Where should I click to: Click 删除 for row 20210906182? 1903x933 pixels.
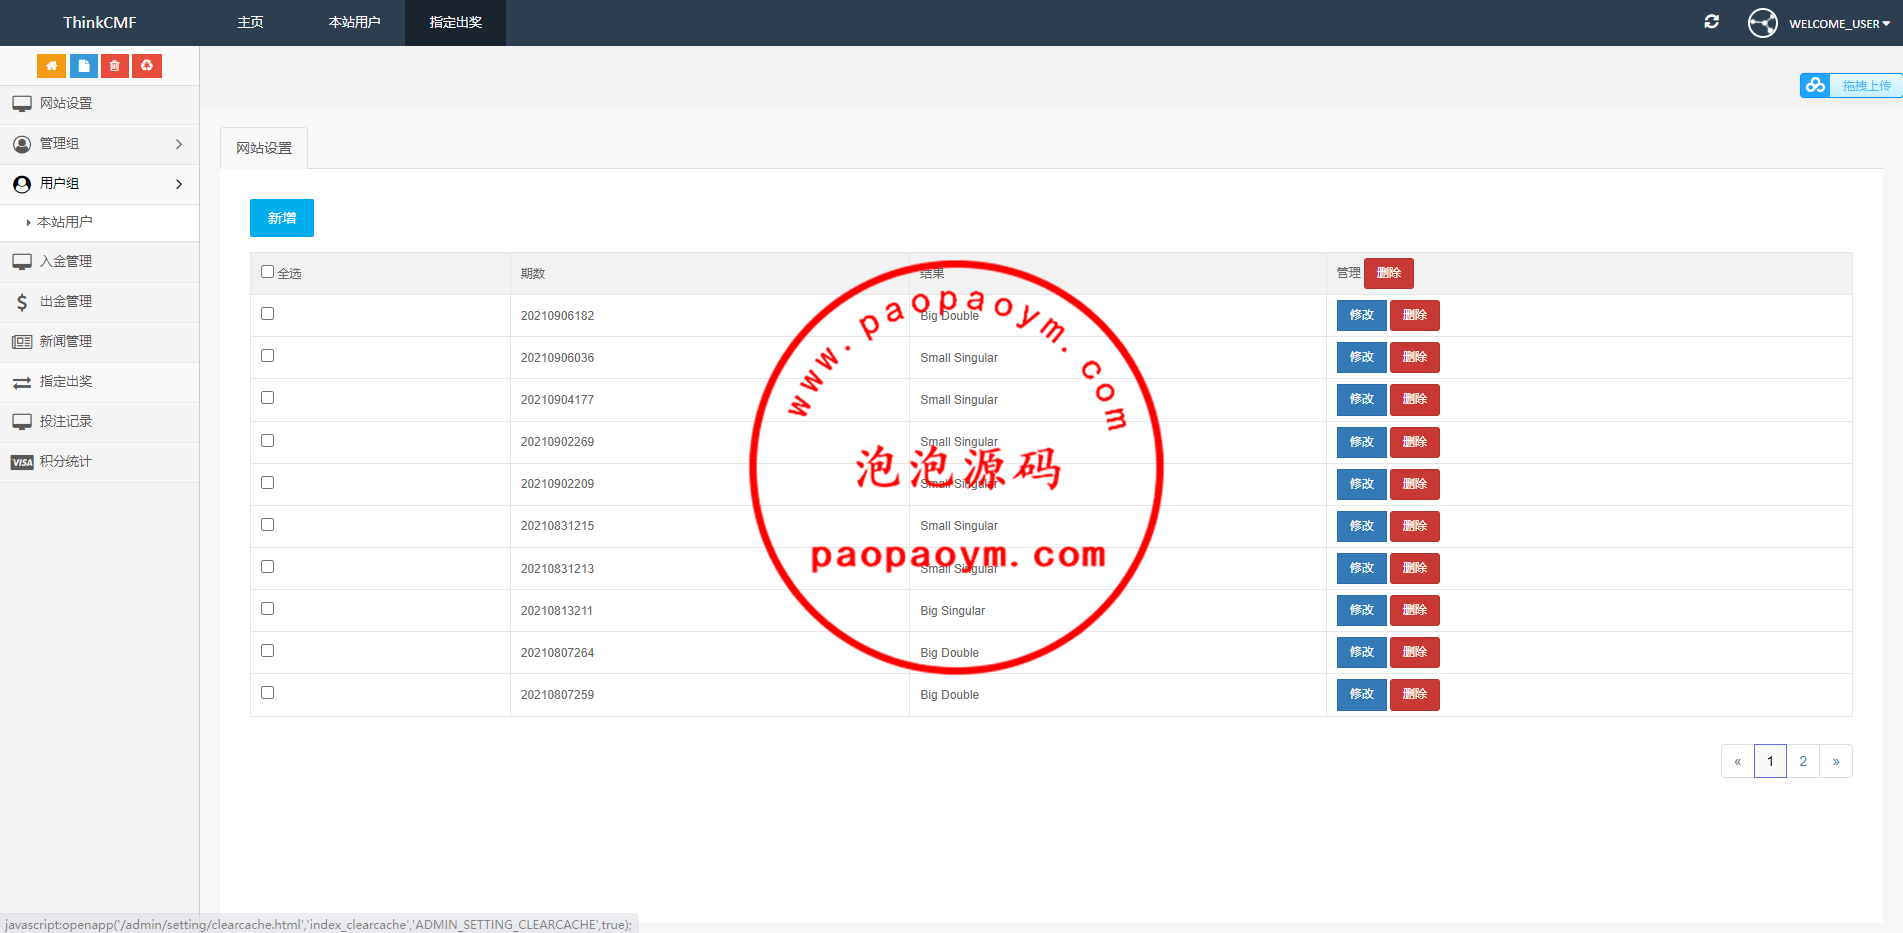pyautogui.click(x=1415, y=315)
